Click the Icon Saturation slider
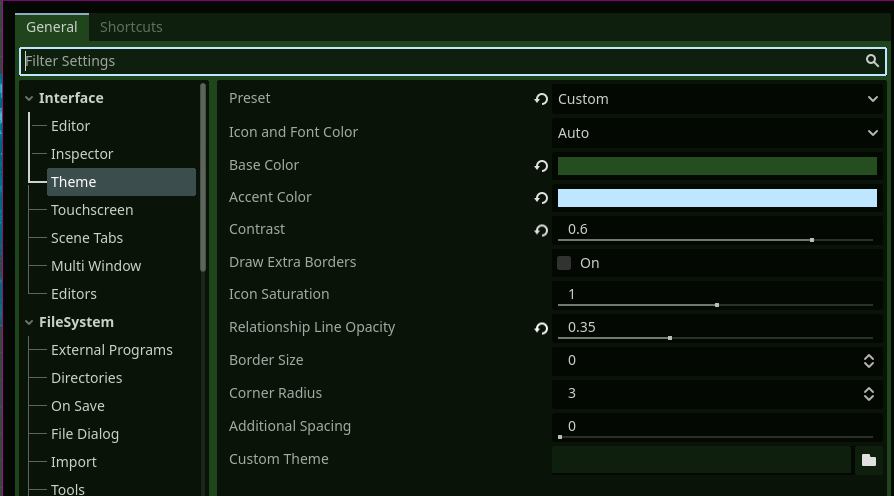 point(716,304)
